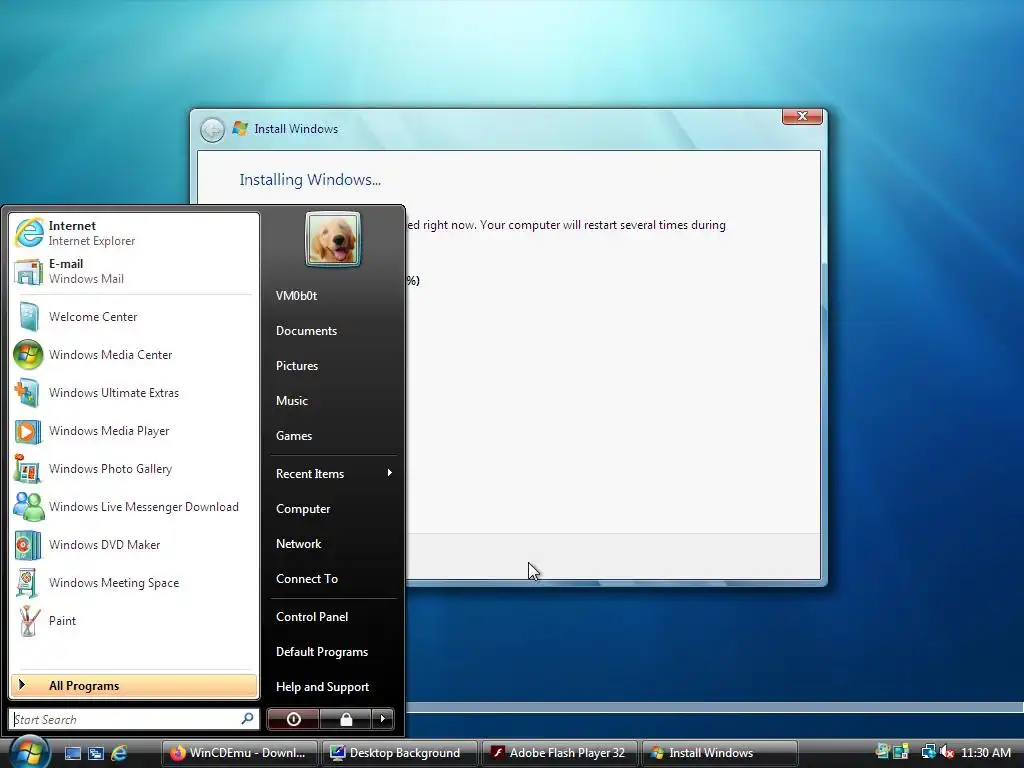Click the Start orb button

click(x=28, y=751)
